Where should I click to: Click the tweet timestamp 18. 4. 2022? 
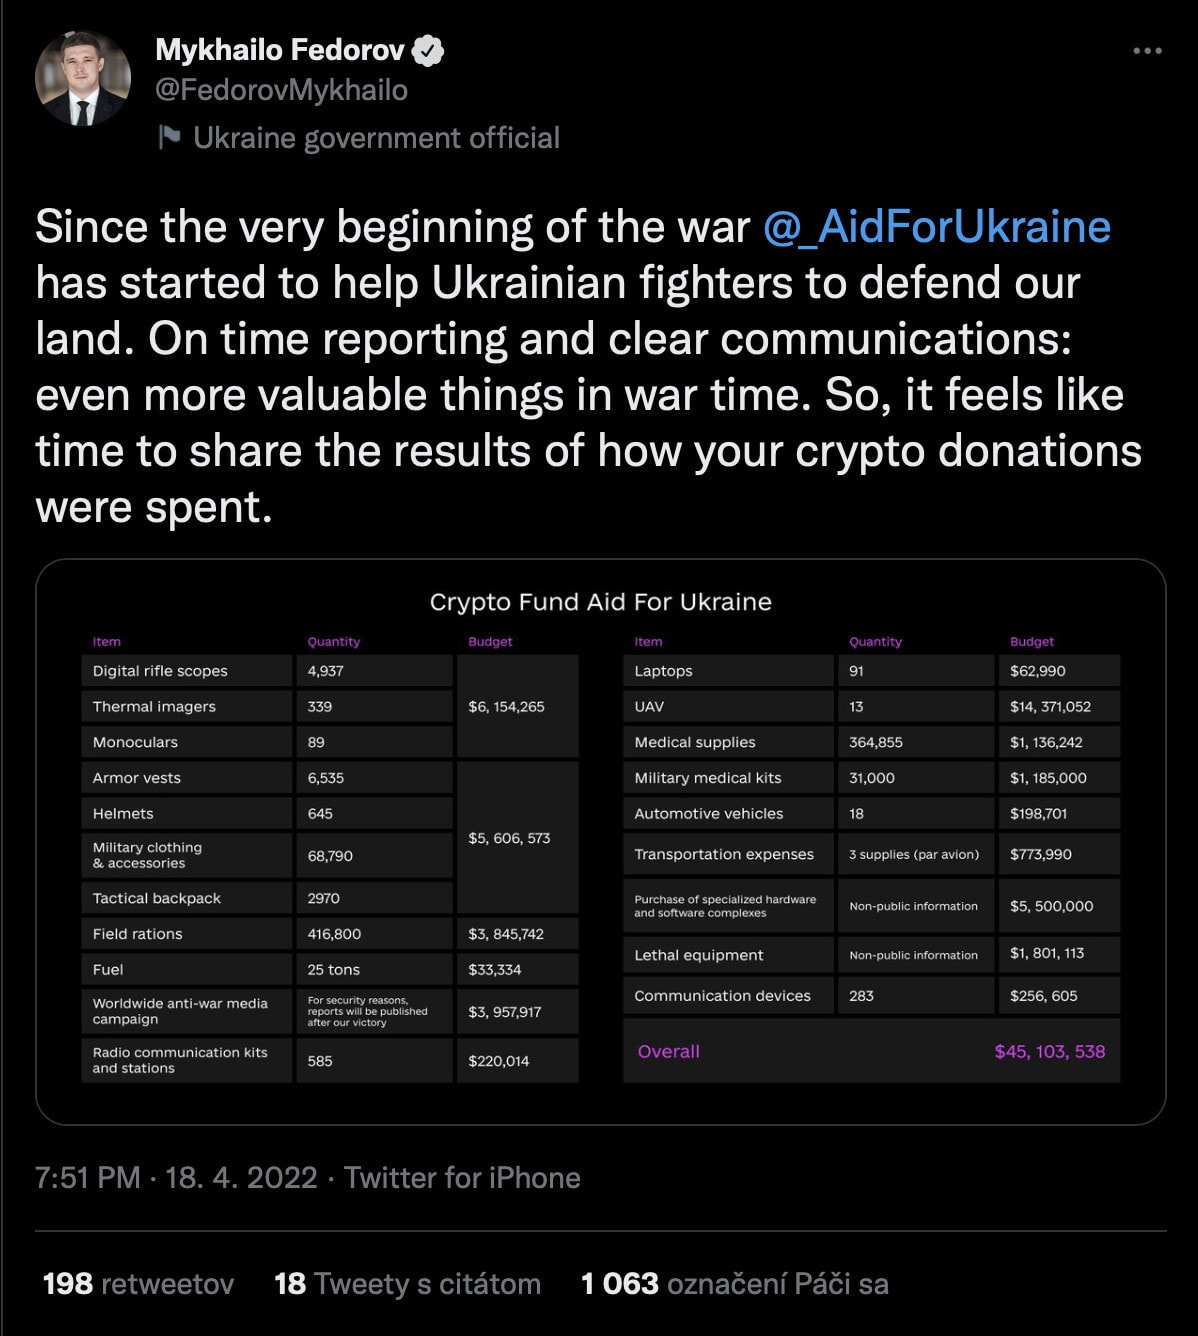pyautogui.click(x=240, y=1178)
